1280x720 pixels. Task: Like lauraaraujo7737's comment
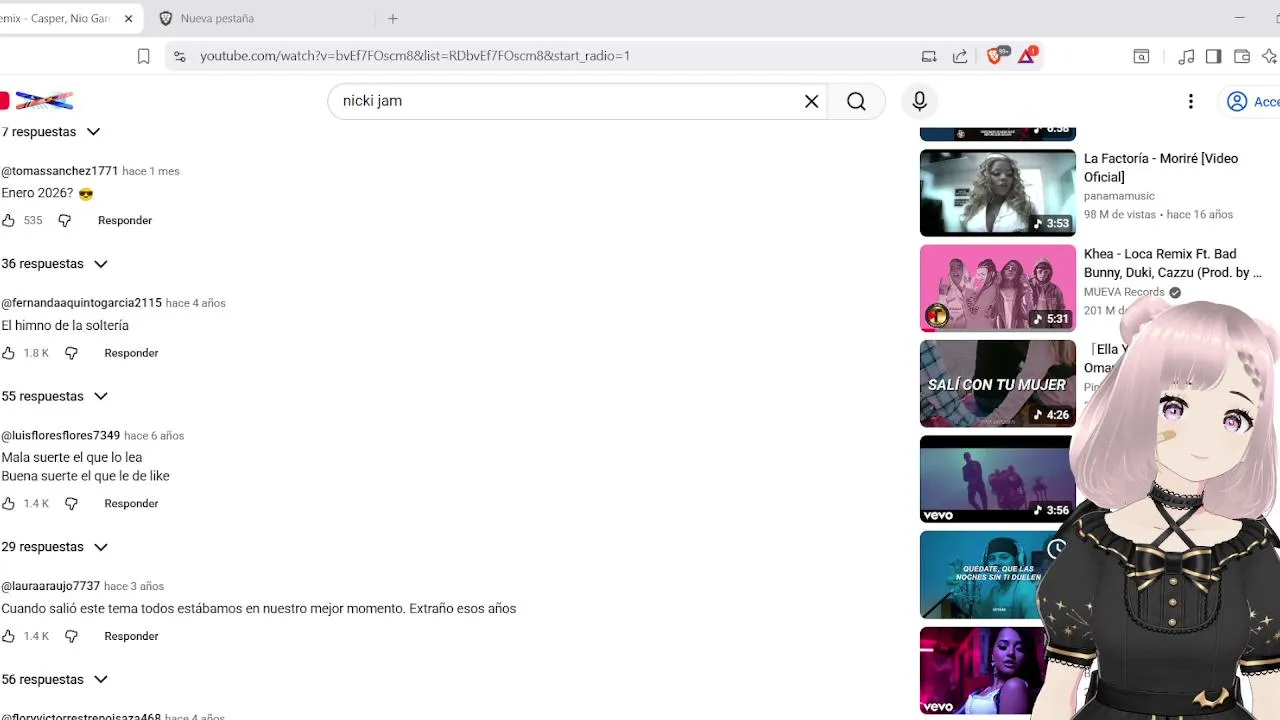pyautogui.click(x=8, y=636)
